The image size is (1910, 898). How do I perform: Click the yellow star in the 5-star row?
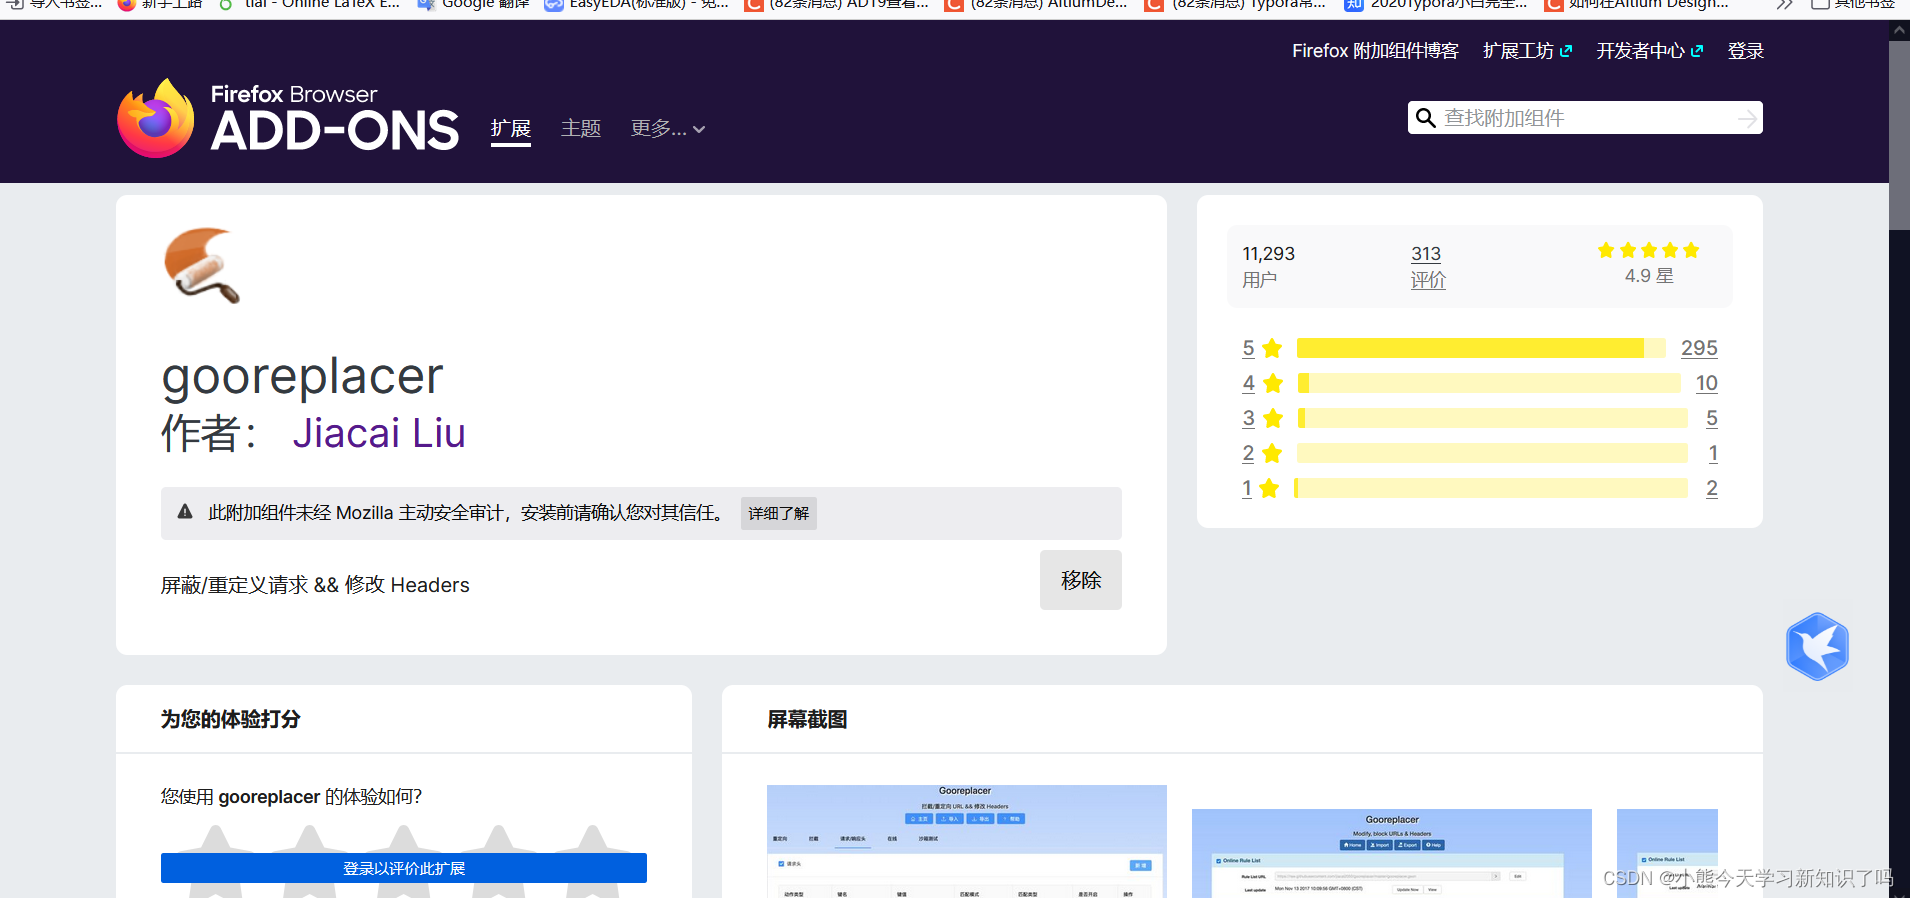pos(1272,348)
